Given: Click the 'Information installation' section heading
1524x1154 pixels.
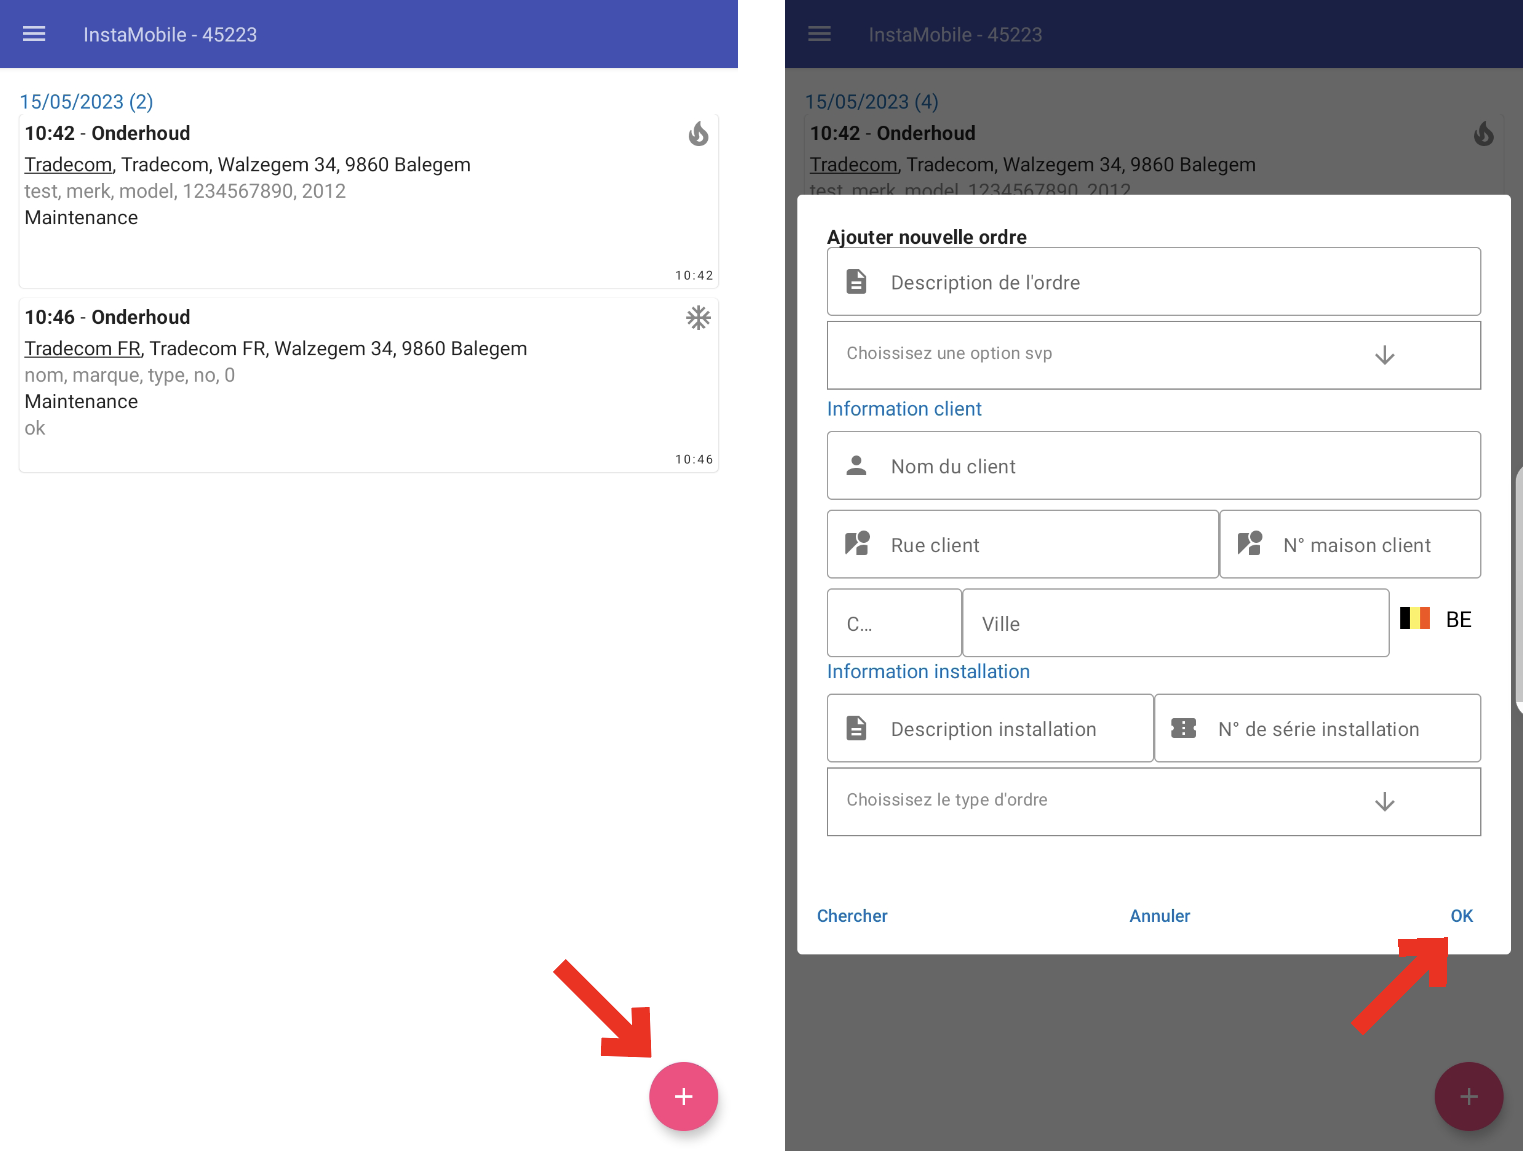Looking at the screenshot, I should (928, 672).
